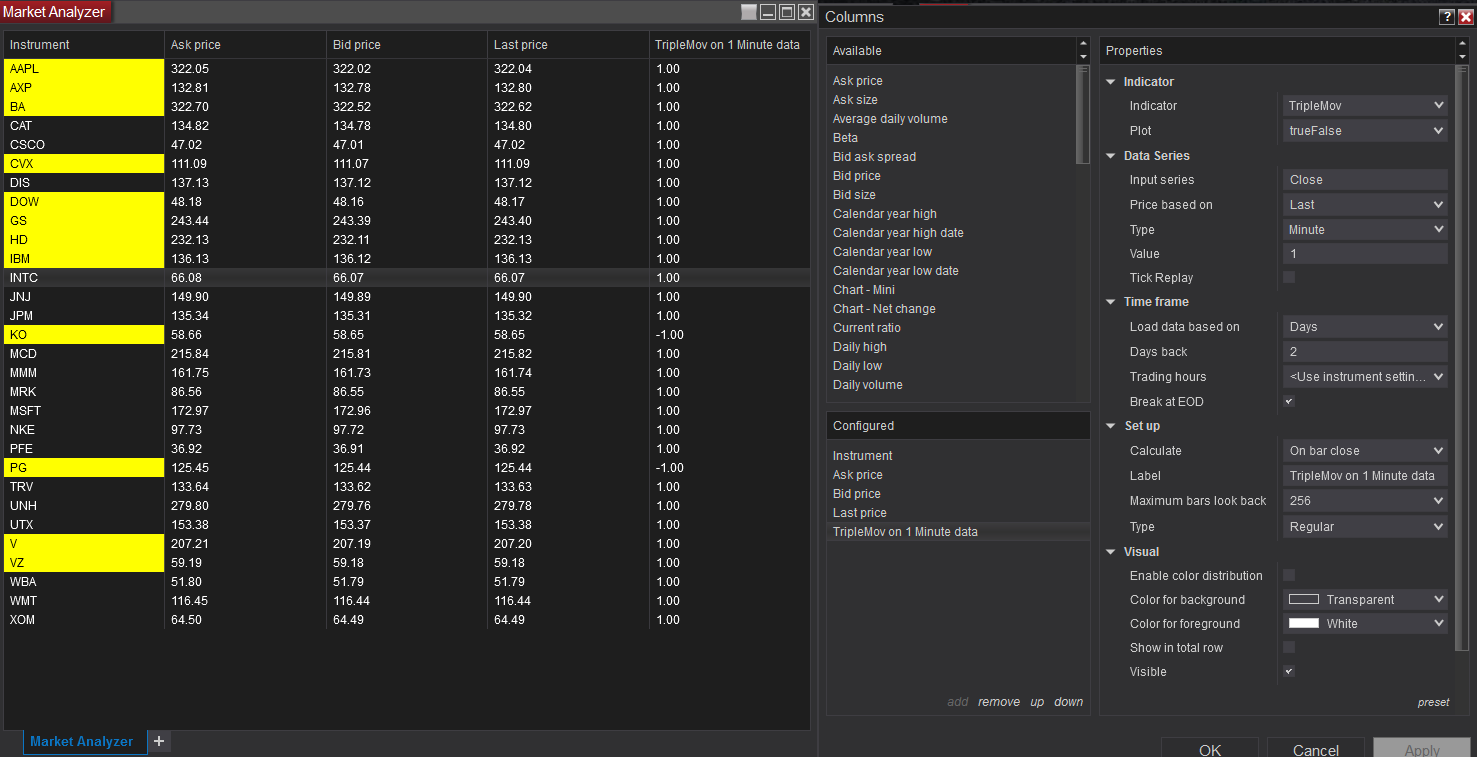Select Beta in Available list
Viewport: 1477px width, 757px height.
(x=845, y=138)
